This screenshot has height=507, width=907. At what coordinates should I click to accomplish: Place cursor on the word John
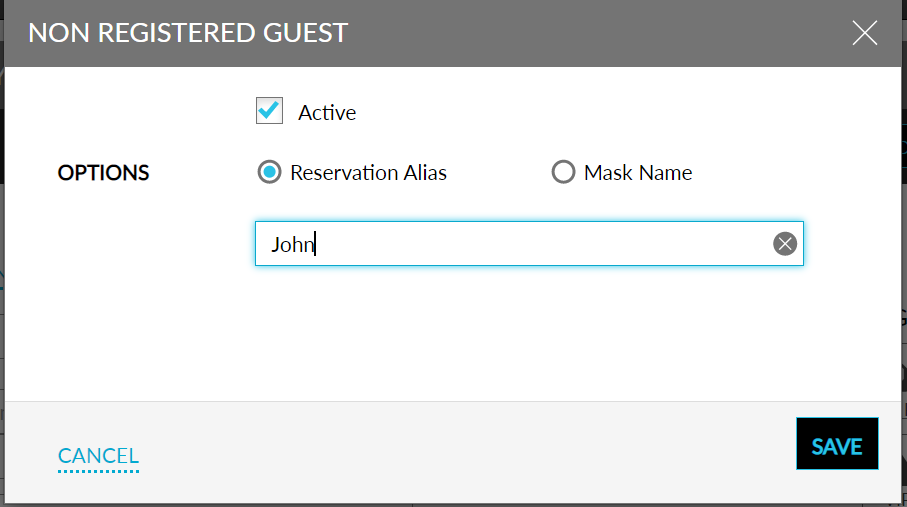(x=292, y=244)
